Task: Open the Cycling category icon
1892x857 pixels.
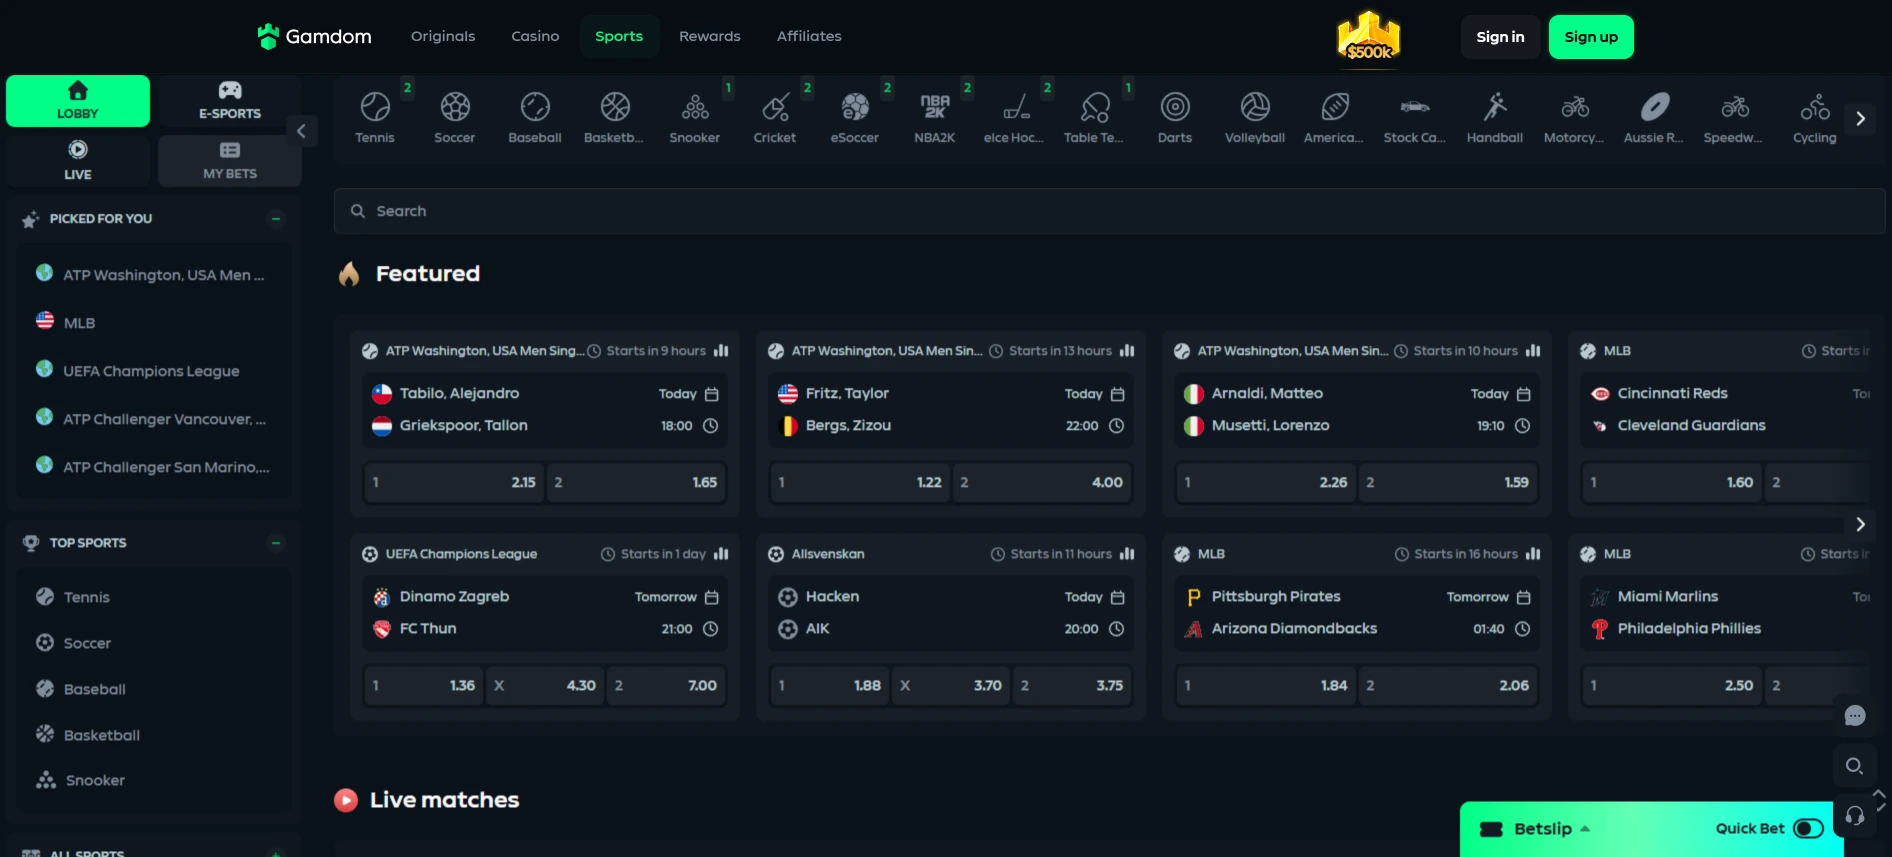Action: (x=1815, y=107)
